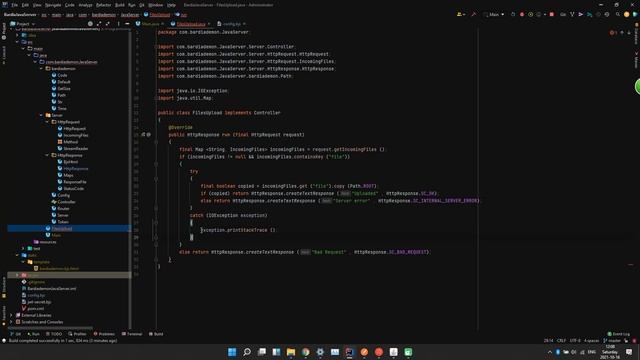The image size is (640, 360).
Task: Click CRLF line separator in status bar
Action: pos(561,340)
